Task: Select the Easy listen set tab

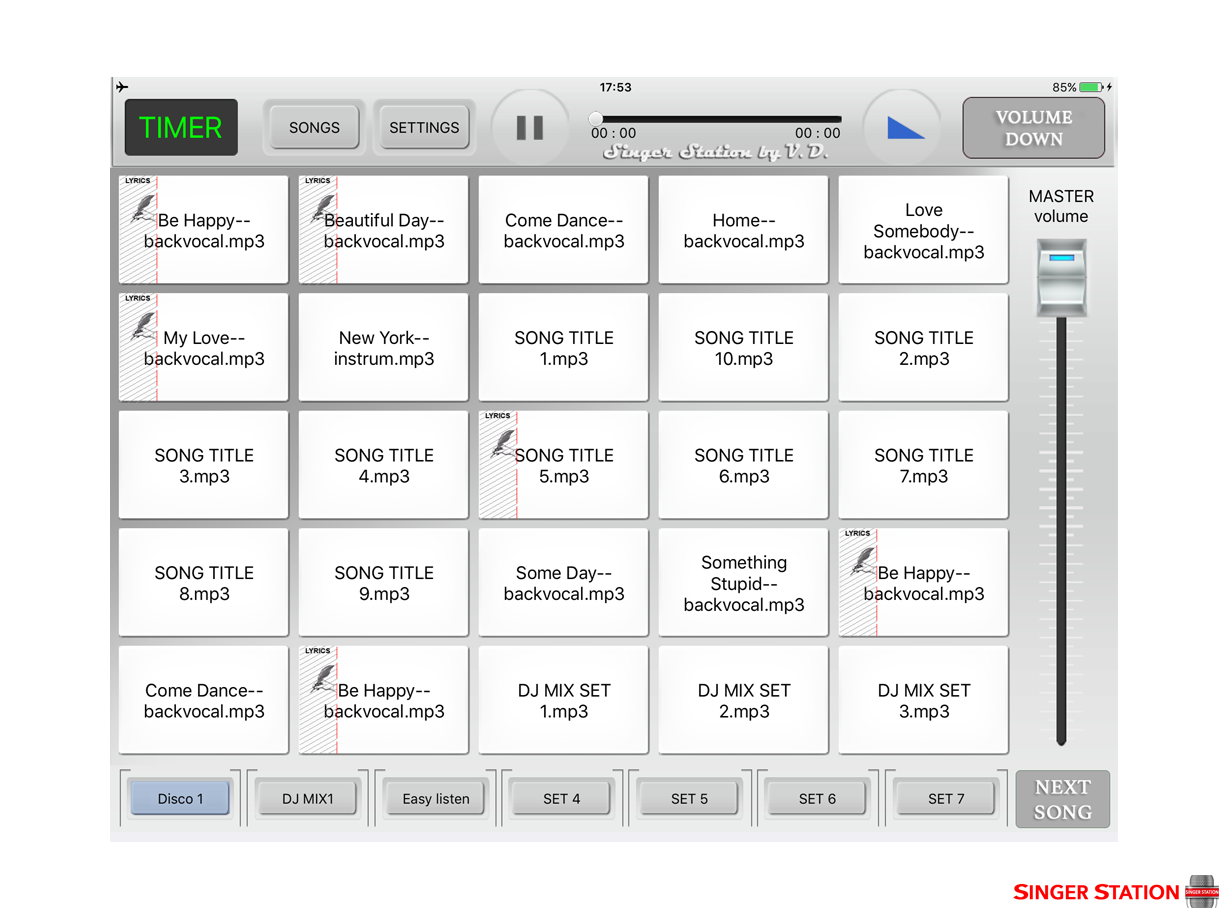Action: click(x=436, y=799)
